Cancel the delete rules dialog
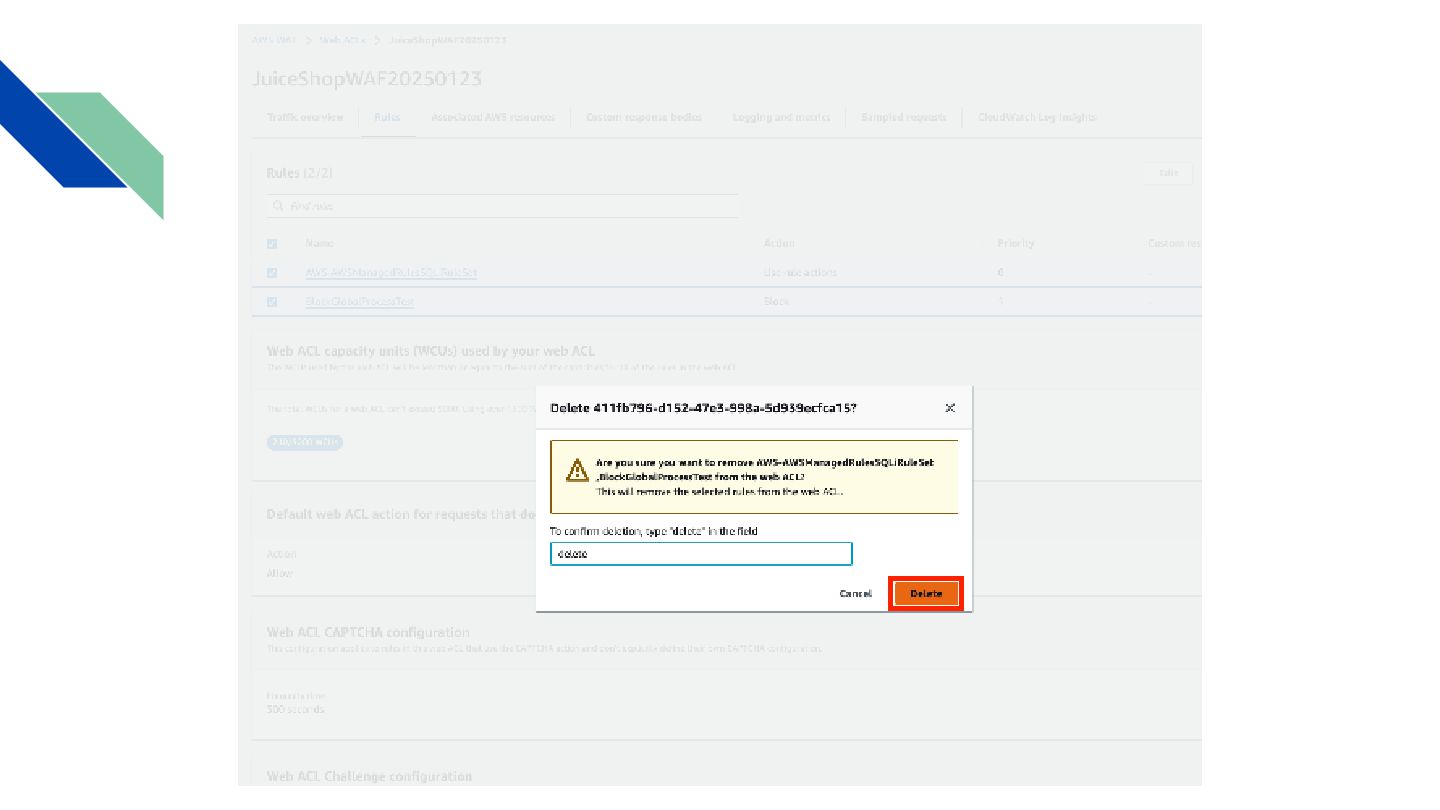Viewport: 1440px width, 810px height. coord(855,594)
